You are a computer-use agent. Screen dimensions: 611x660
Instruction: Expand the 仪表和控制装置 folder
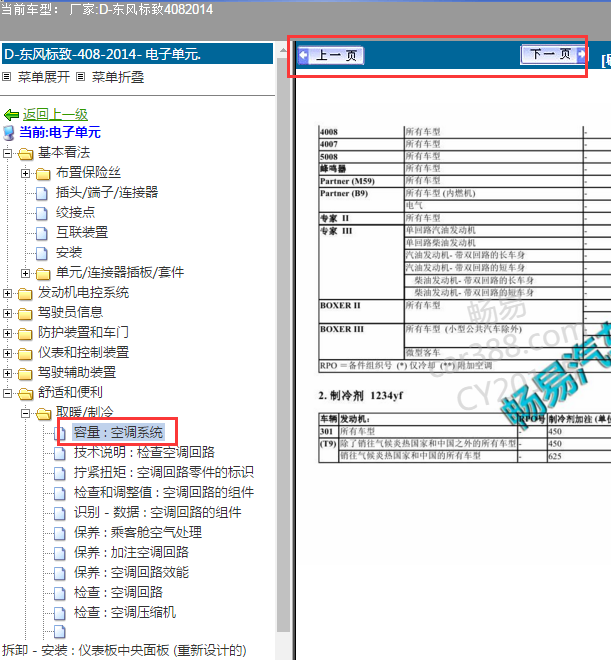coord(7,353)
